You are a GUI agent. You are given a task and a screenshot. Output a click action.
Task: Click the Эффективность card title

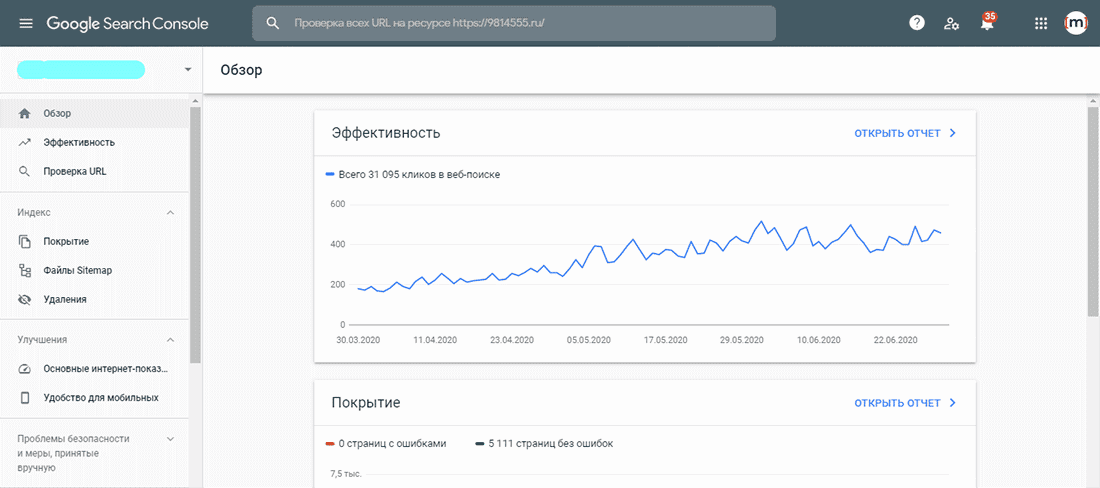(386, 133)
